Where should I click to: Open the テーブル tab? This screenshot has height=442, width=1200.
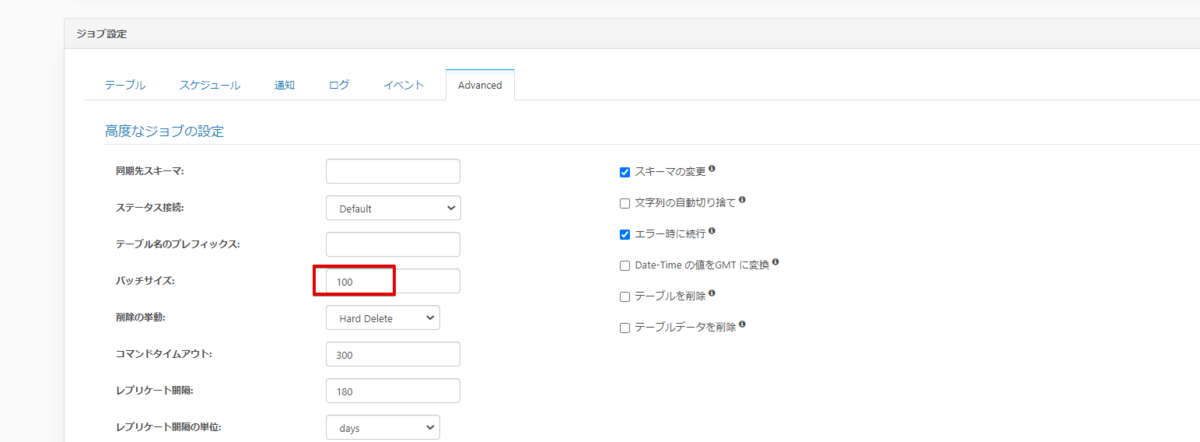(x=125, y=85)
